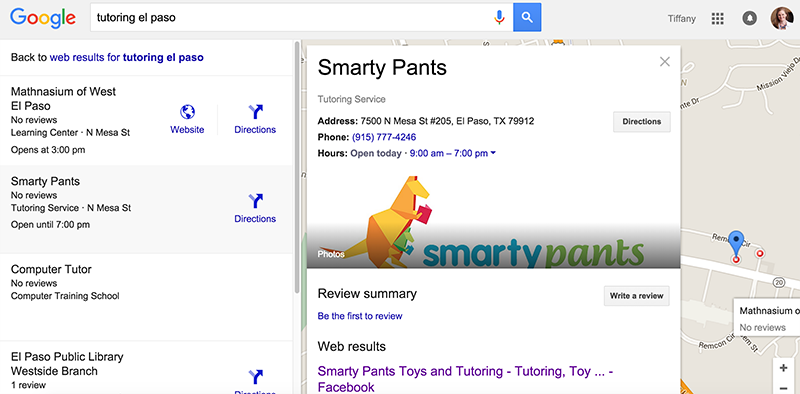Expand the hours dropdown arrow

click(493, 153)
